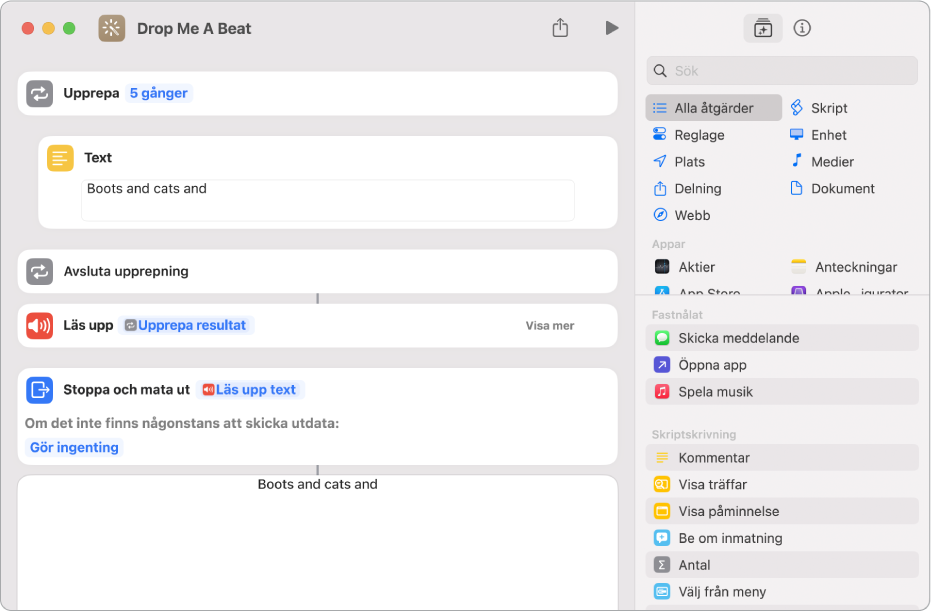Share the Drop Me A Beat shortcut
The width and height of the screenshot is (931, 612).
[560, 27]
